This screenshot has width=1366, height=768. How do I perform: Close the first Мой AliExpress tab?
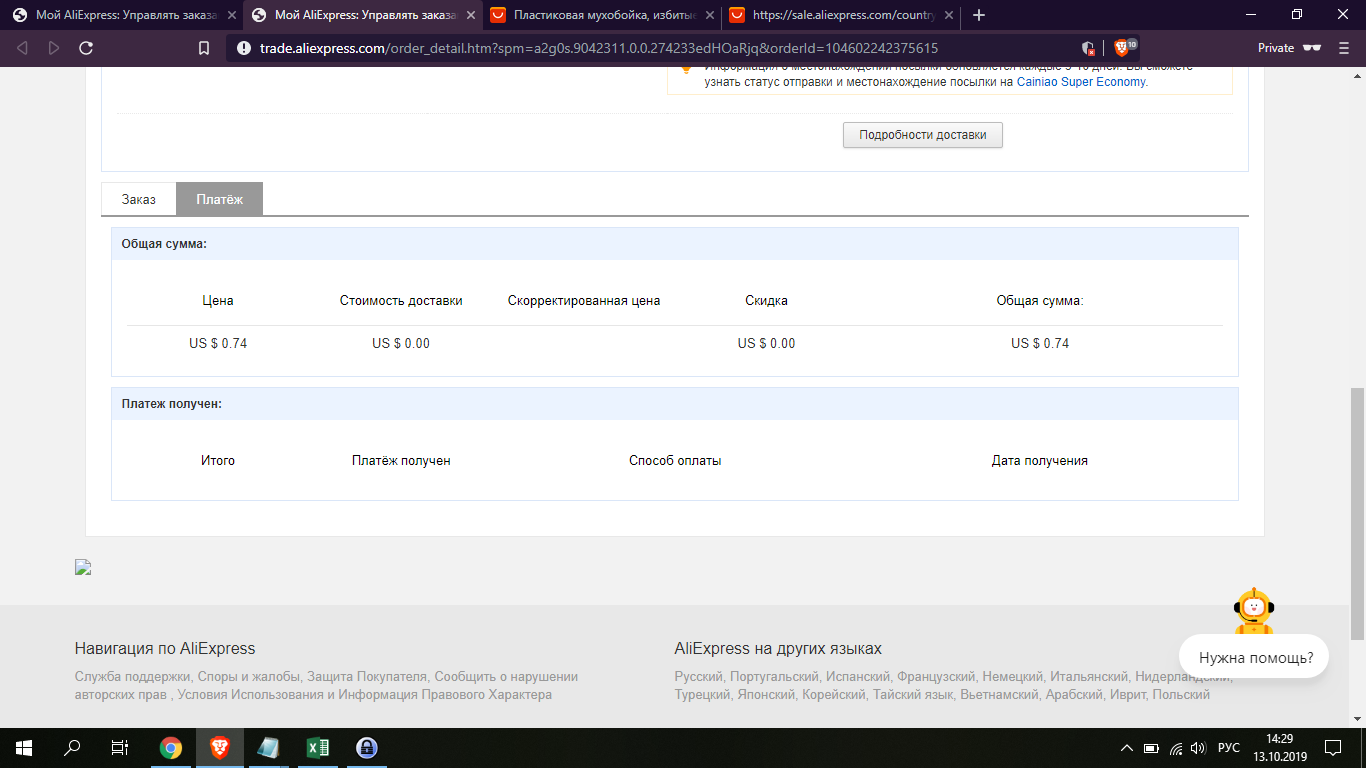231,15
